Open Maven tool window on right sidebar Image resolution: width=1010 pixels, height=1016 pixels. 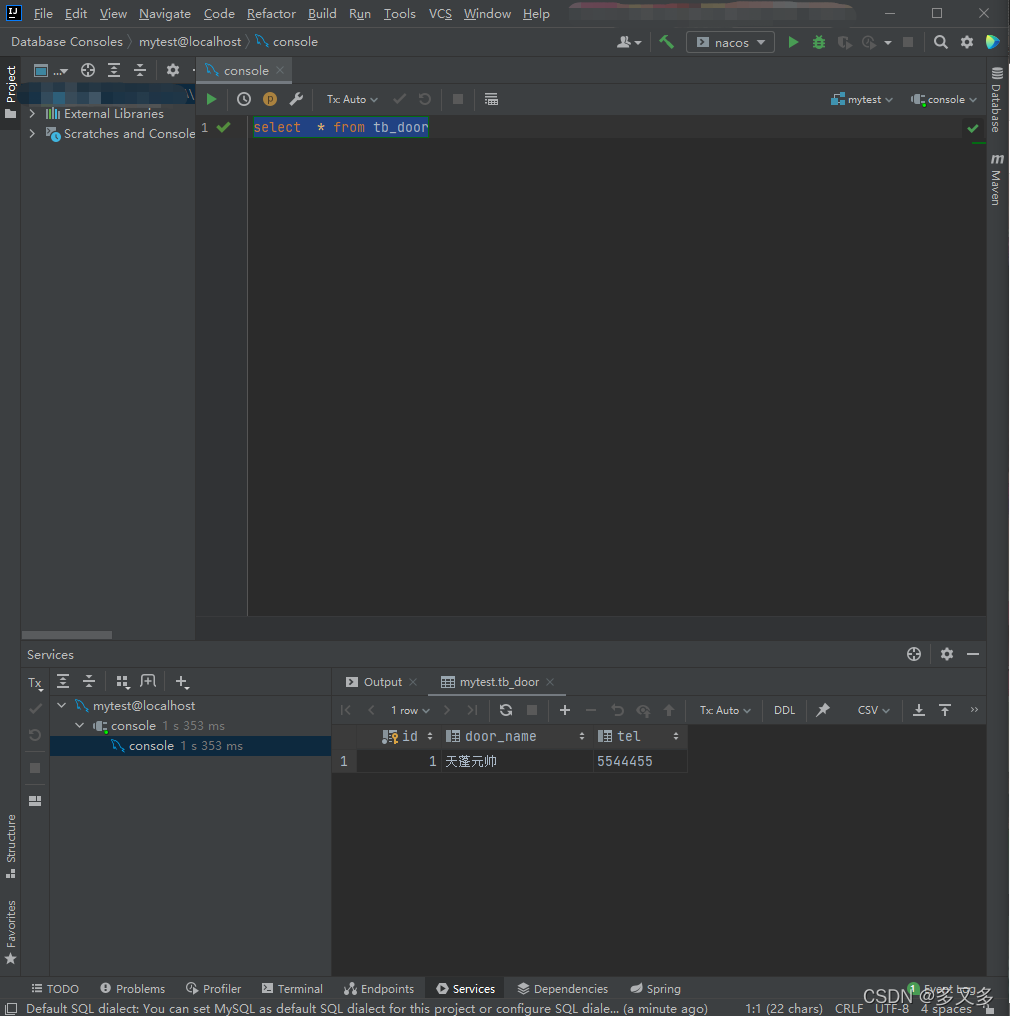(997, 179)
